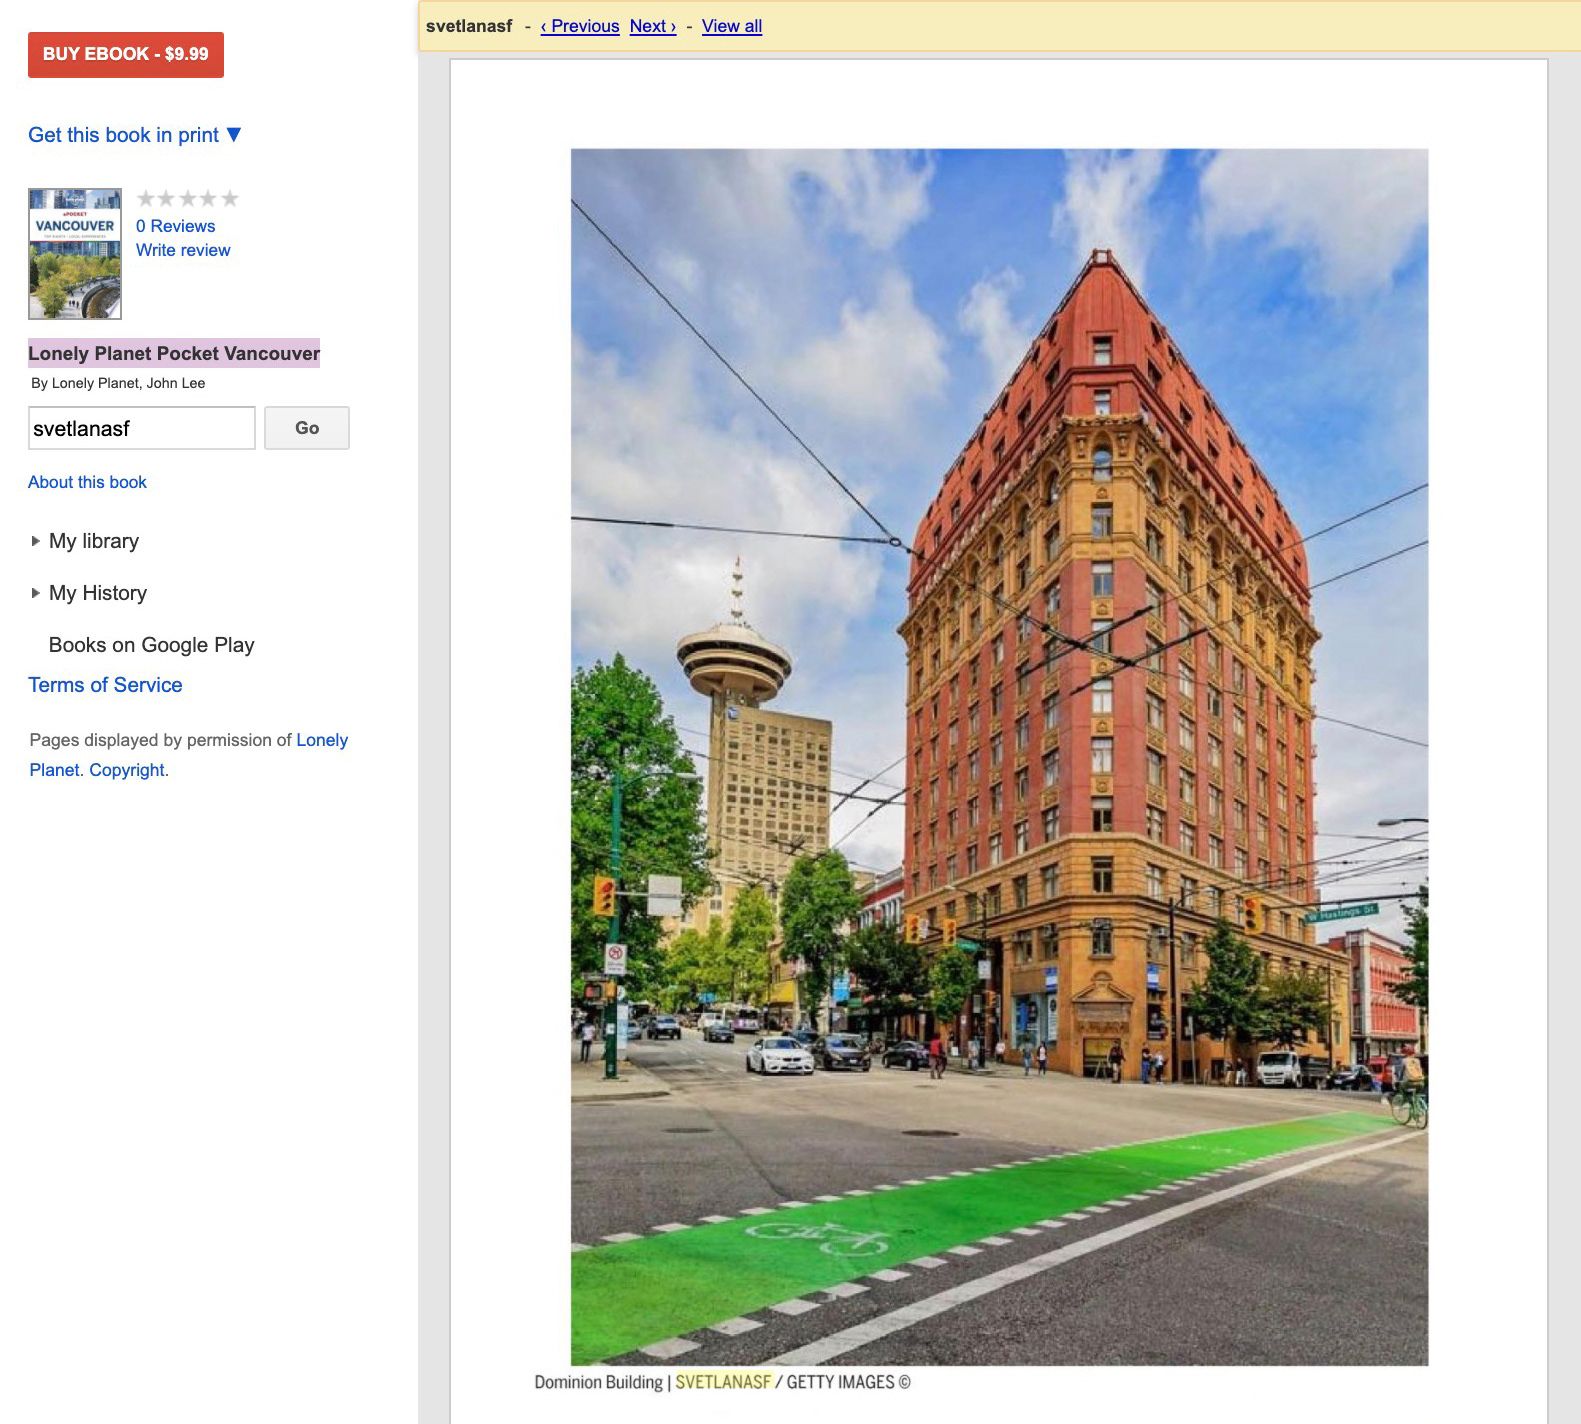
Task: Click the Copyright link
Action: pyautogui.click(x=127, y=770)
